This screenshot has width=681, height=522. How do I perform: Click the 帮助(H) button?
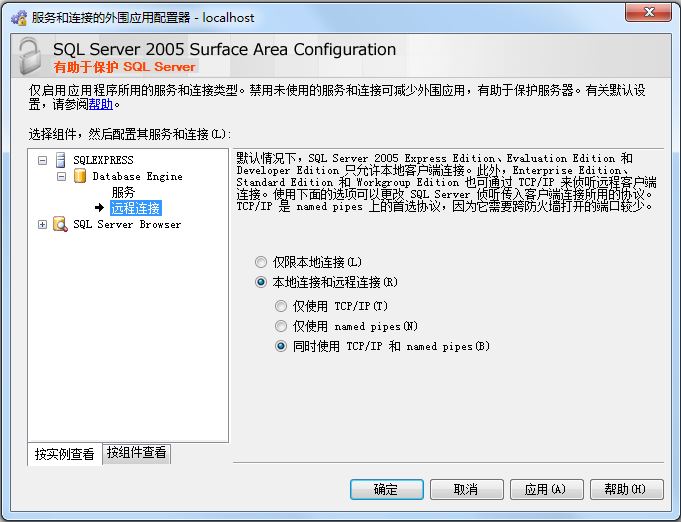click(x=626, y=489)
